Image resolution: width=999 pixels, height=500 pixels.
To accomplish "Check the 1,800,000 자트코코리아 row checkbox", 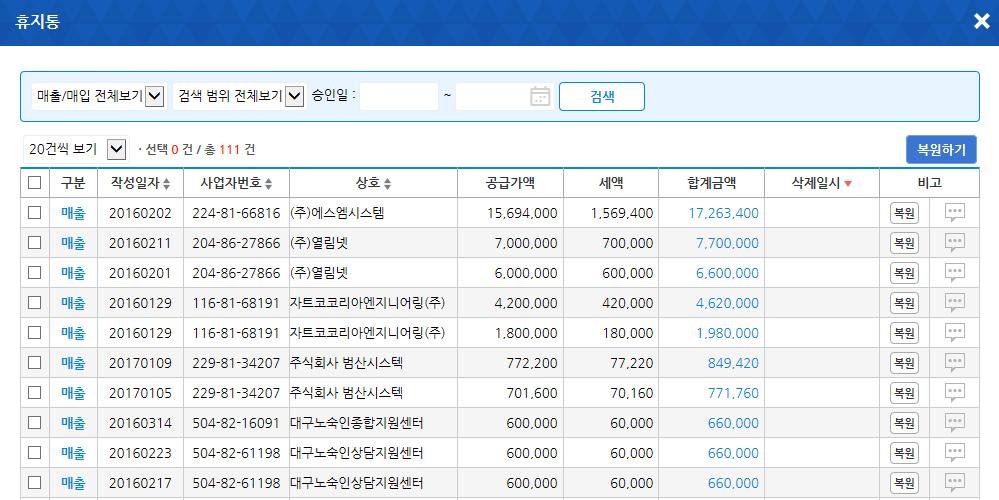I will [34, 332].
